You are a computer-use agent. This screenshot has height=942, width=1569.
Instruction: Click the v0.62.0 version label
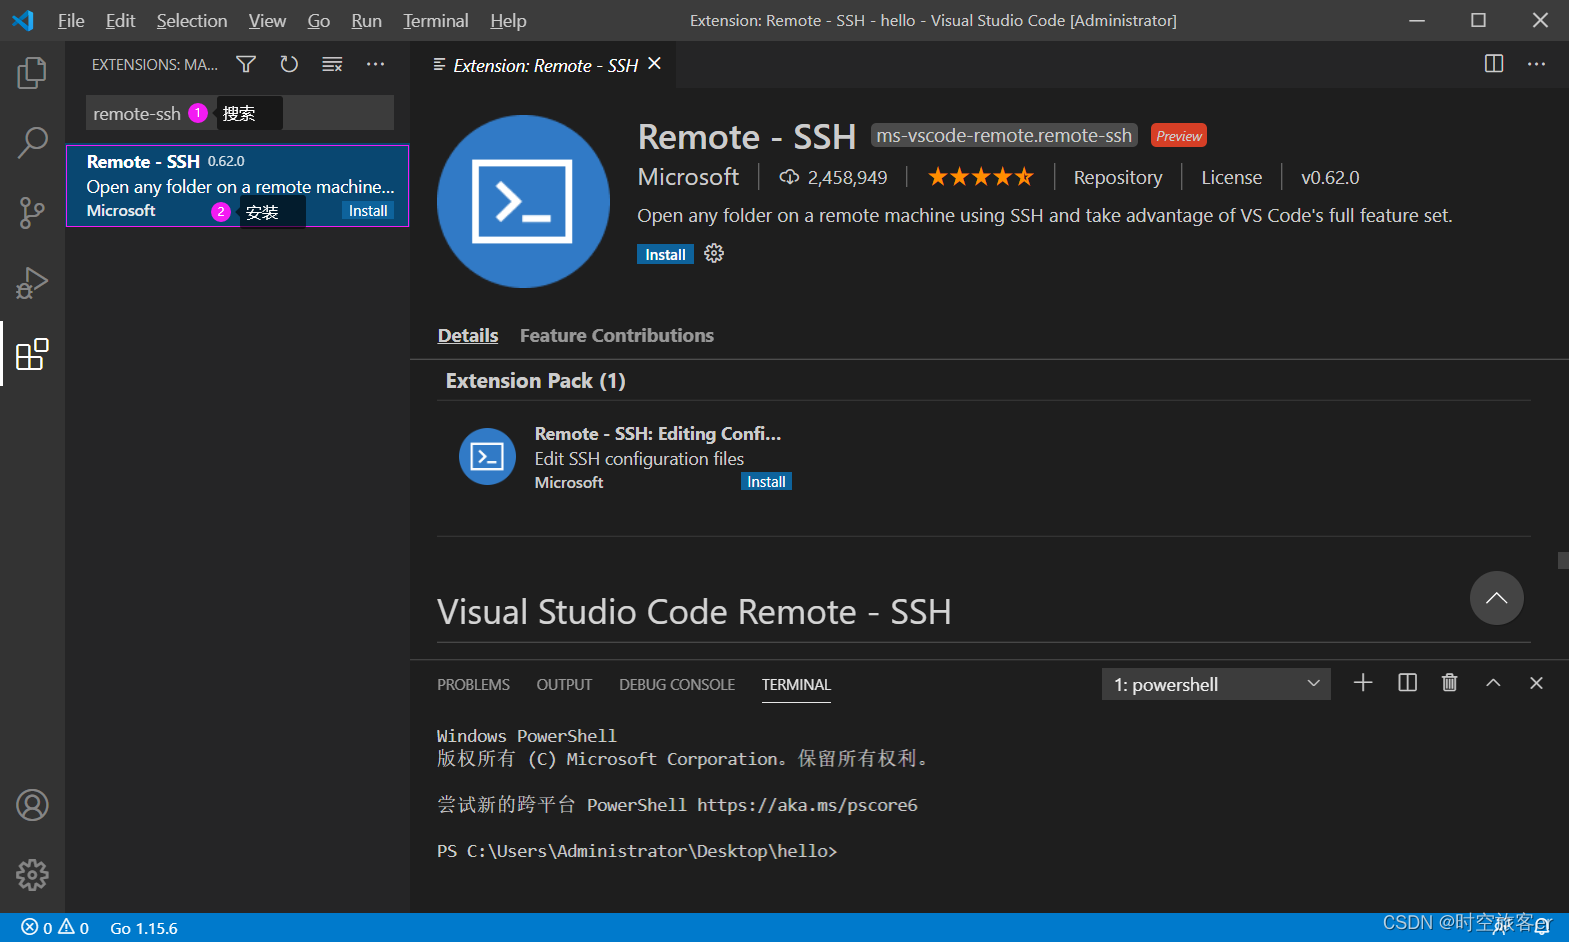coord(1330,178)
